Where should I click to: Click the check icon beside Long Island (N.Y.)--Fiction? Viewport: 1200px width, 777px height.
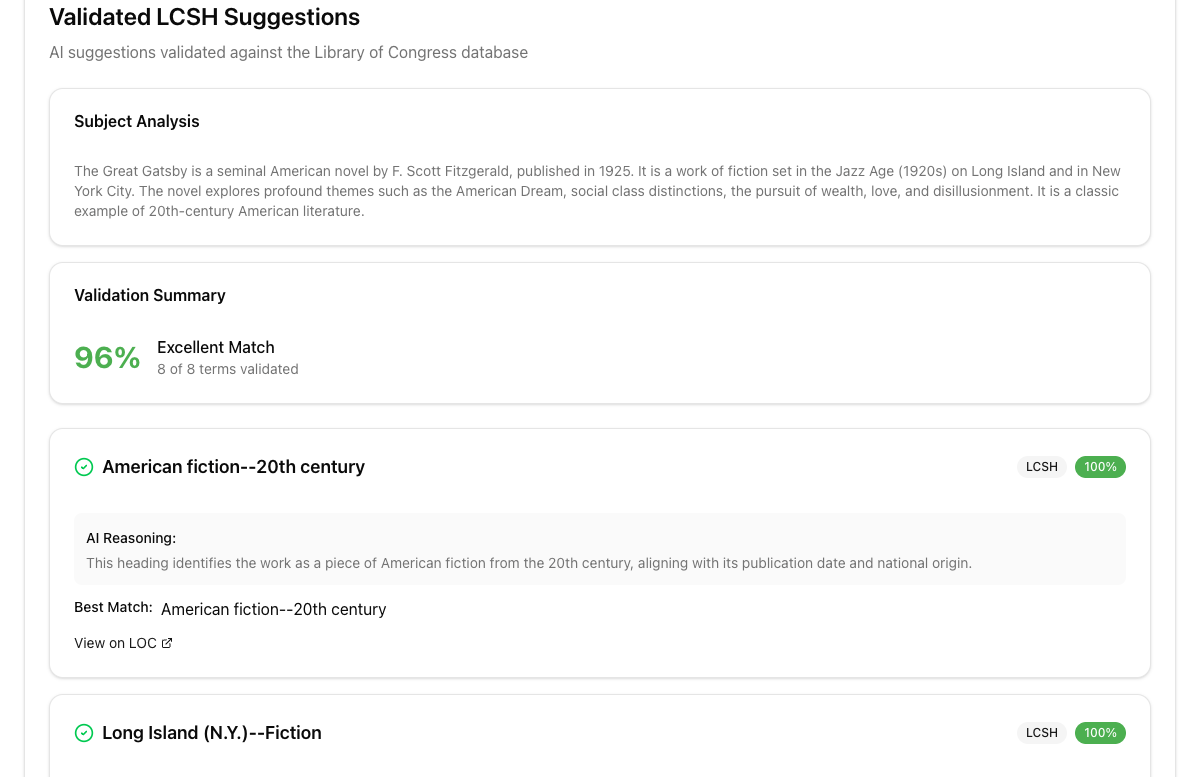pos(84,733)
